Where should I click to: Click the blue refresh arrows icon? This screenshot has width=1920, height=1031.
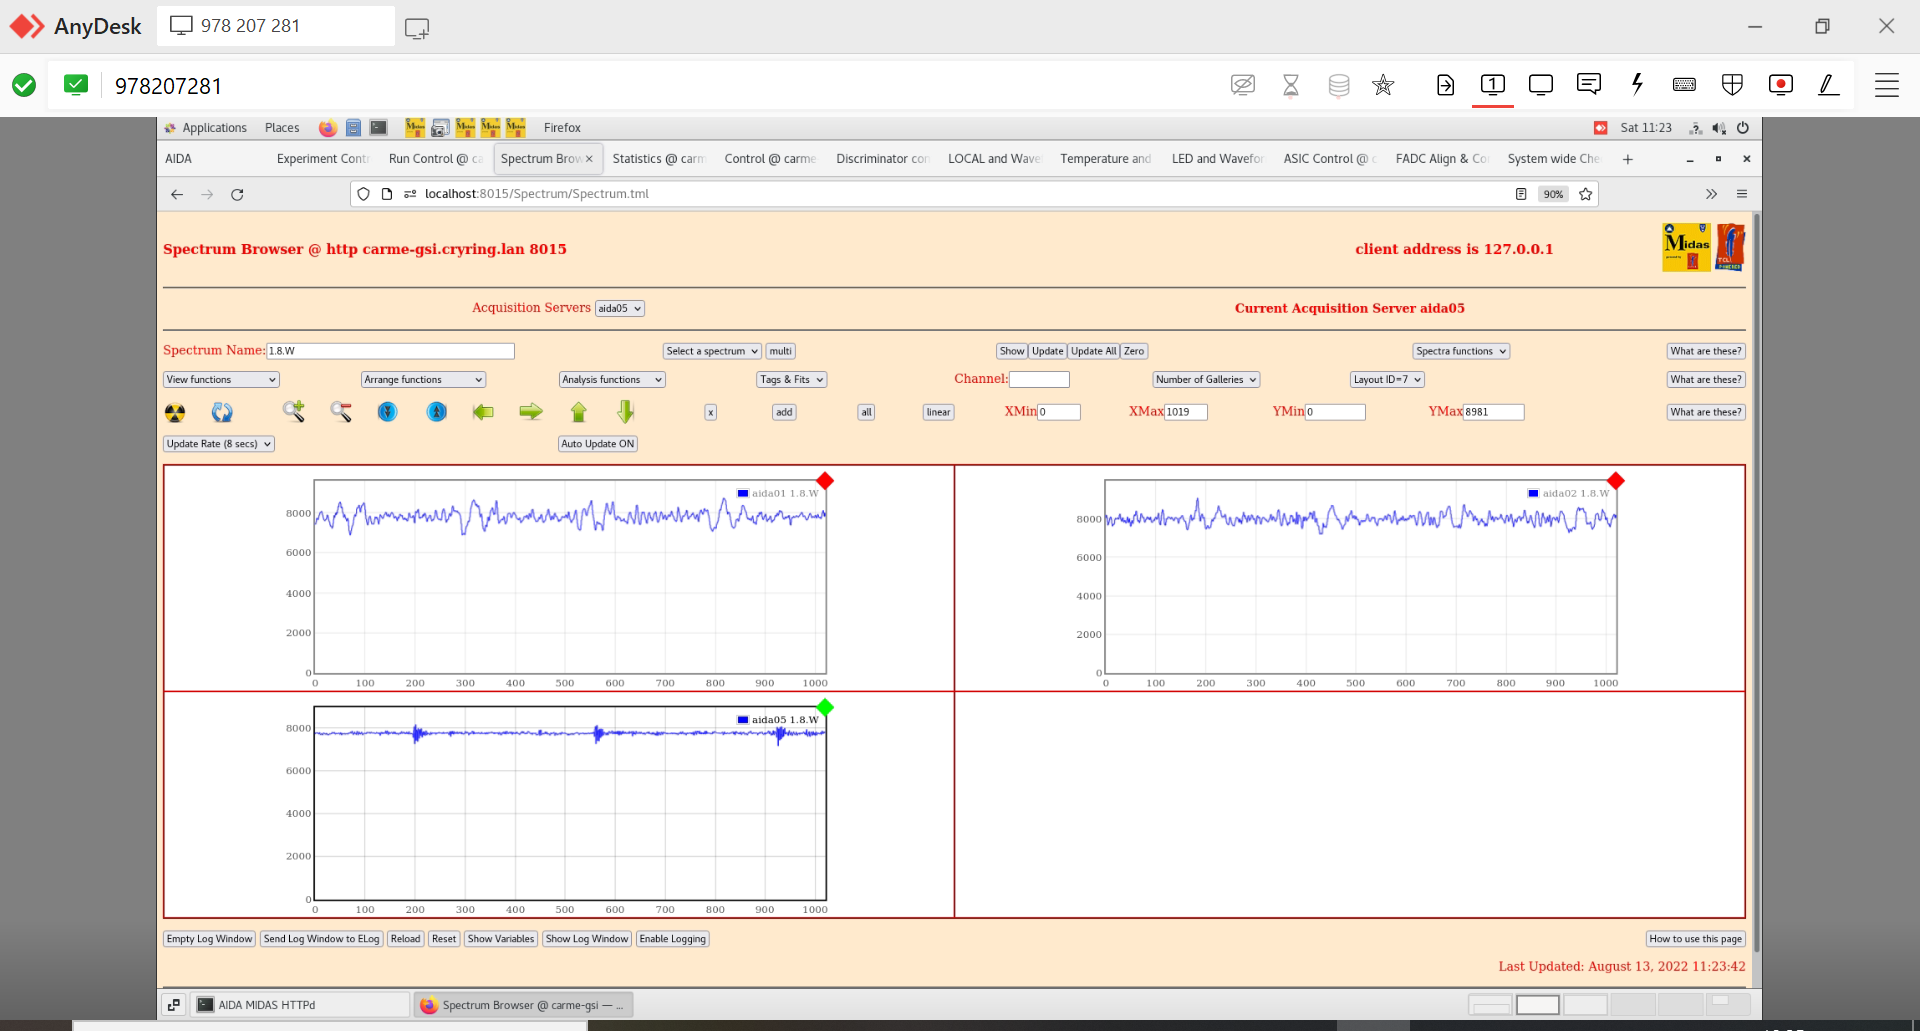[222, 412]
